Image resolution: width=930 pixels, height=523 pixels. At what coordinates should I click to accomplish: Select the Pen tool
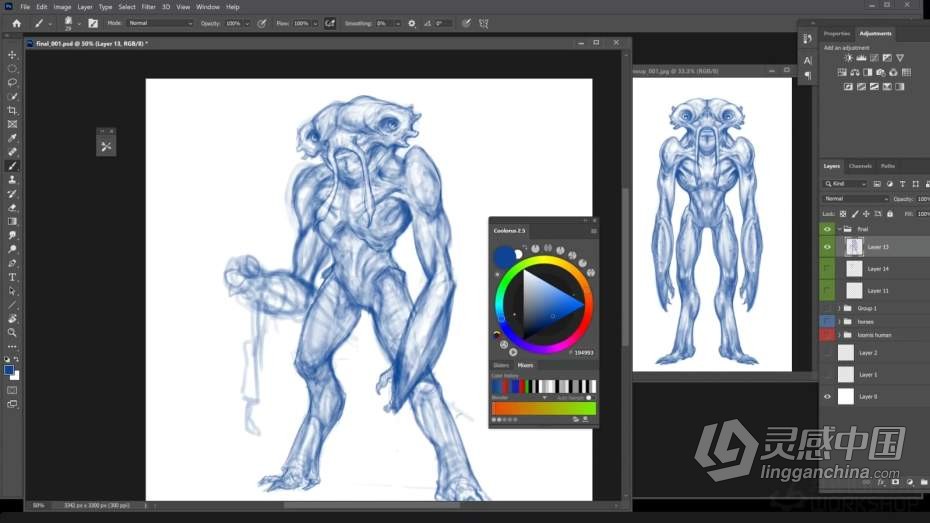[12, 263]
